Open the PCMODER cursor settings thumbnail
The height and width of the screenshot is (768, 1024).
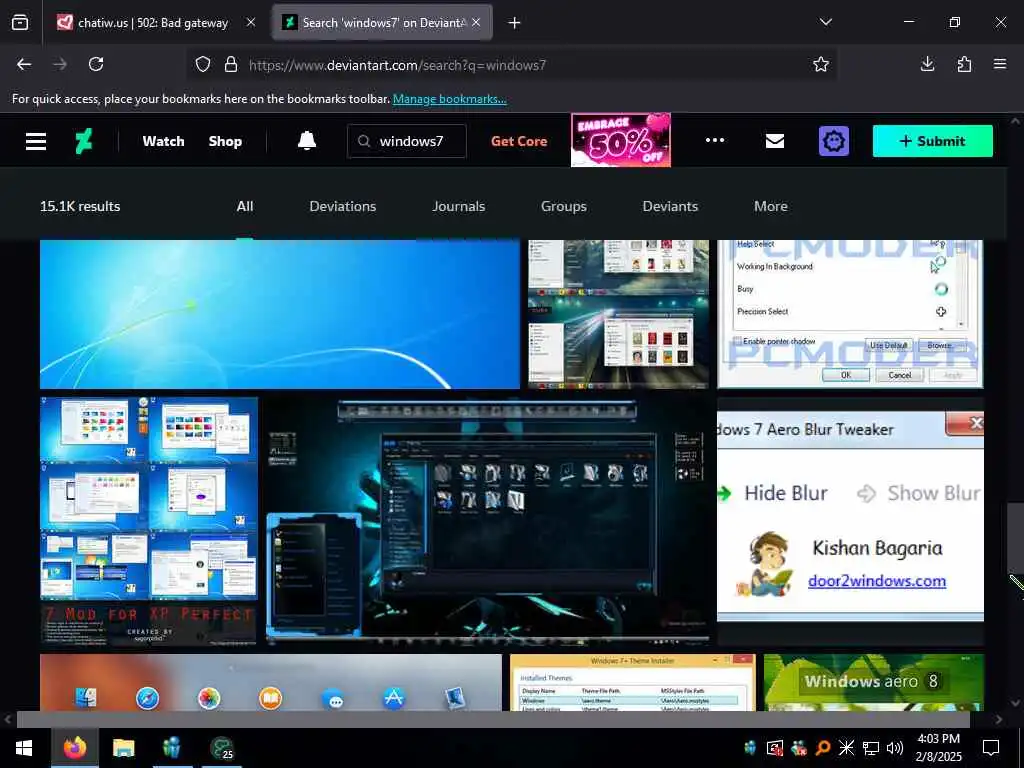850,314
